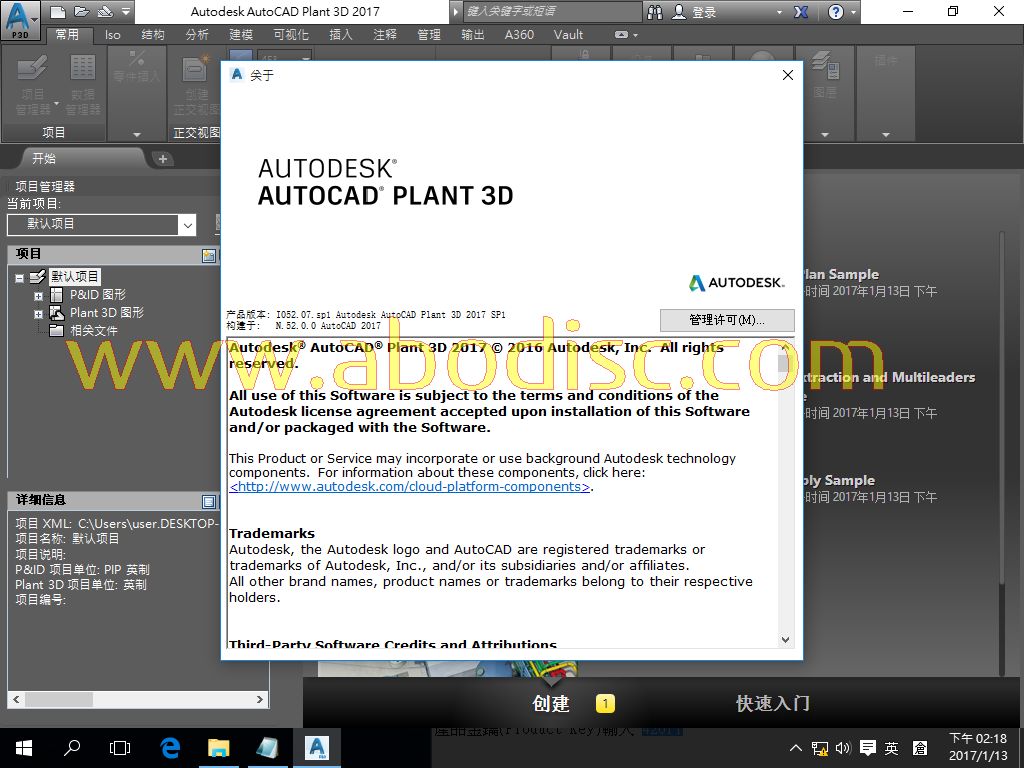Click the plus new drawing tab button
1024x768 pixels.
tap(163, 159)
